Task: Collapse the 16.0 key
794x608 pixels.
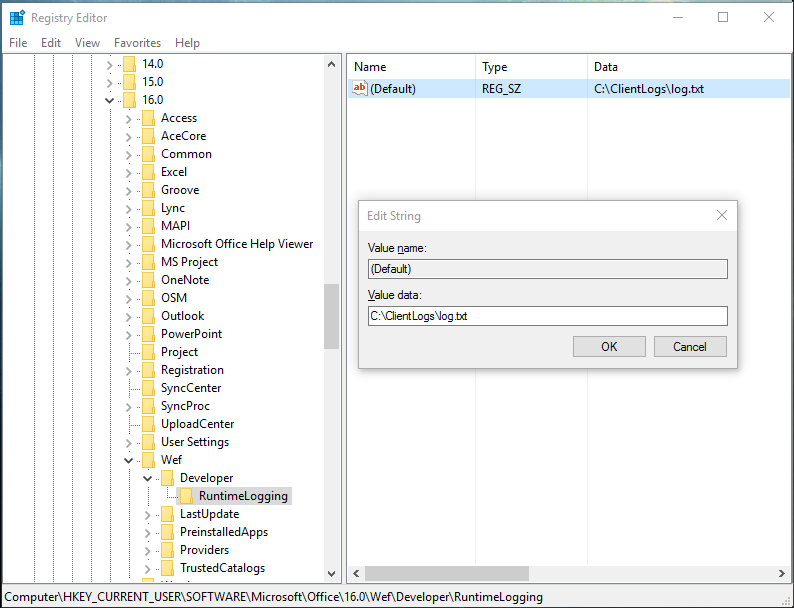Action: (109, 100)
